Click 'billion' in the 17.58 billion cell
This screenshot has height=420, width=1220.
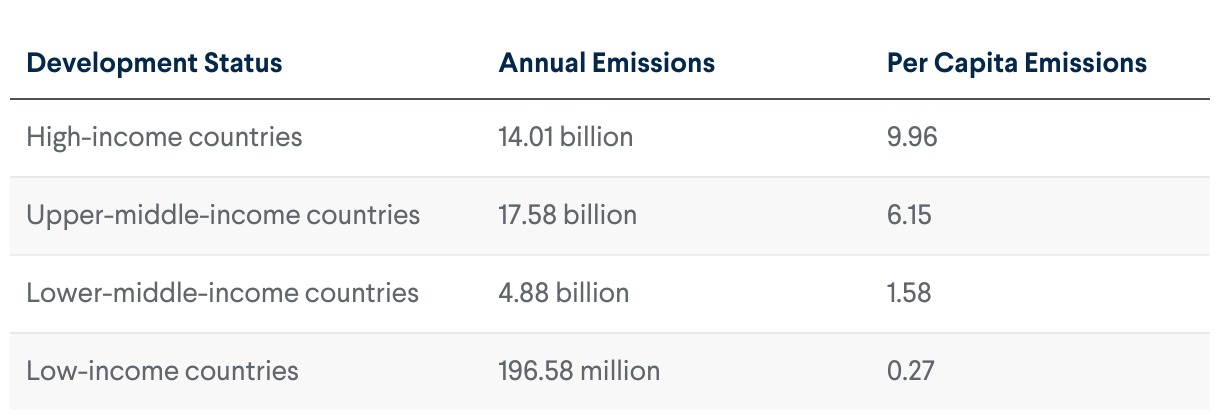pos(600,214)
